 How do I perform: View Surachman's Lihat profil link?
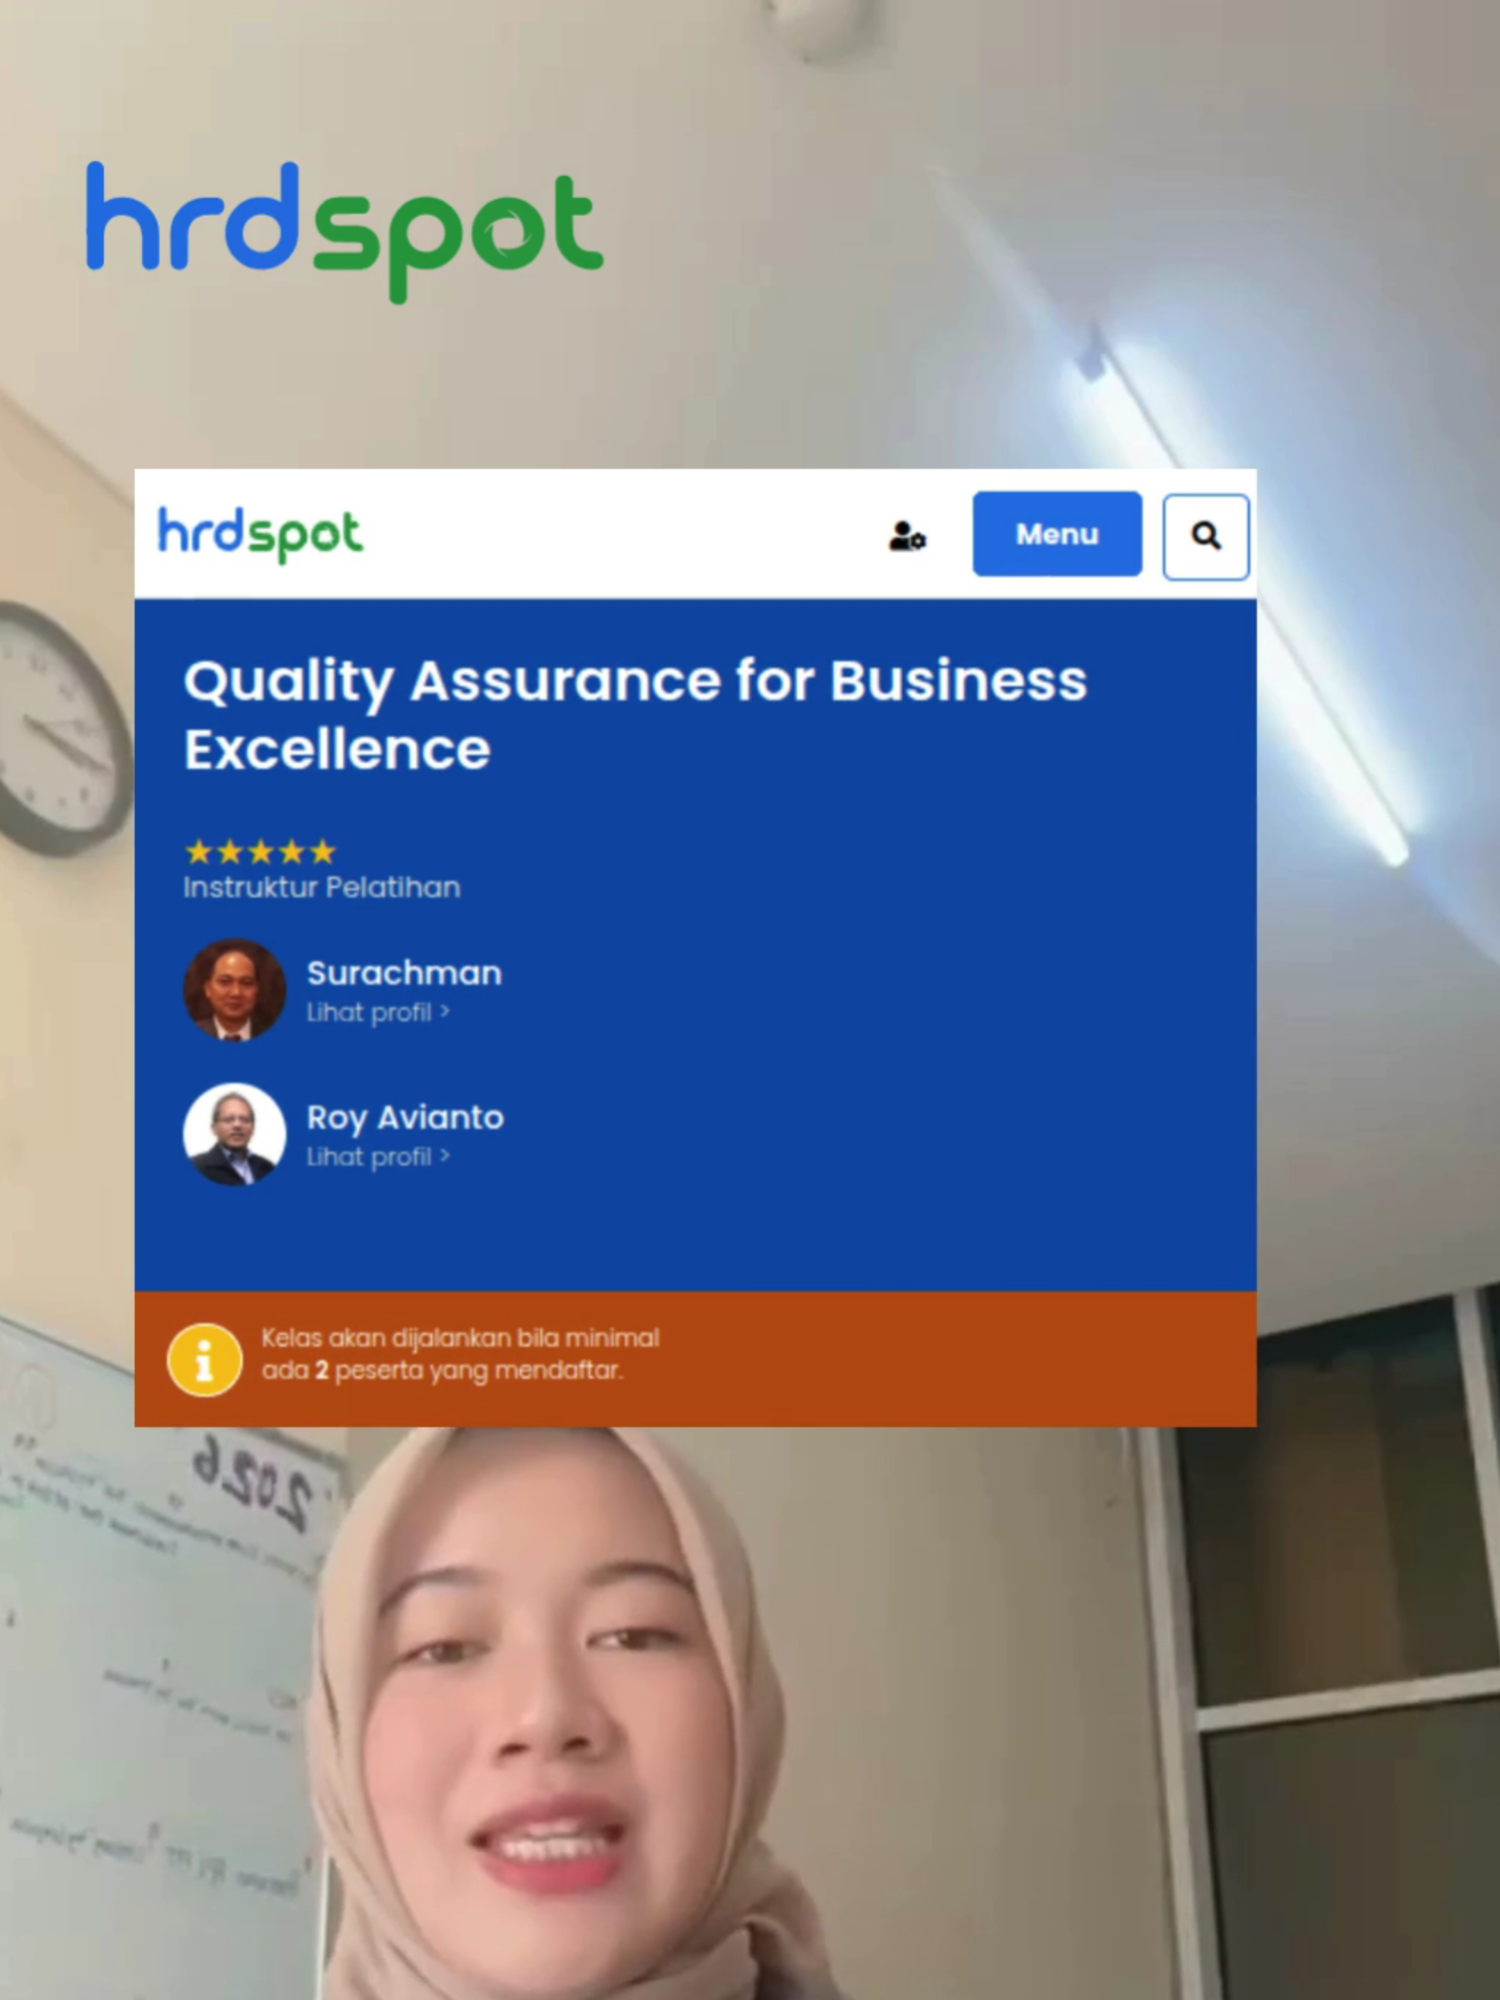tap(378, 1013)
